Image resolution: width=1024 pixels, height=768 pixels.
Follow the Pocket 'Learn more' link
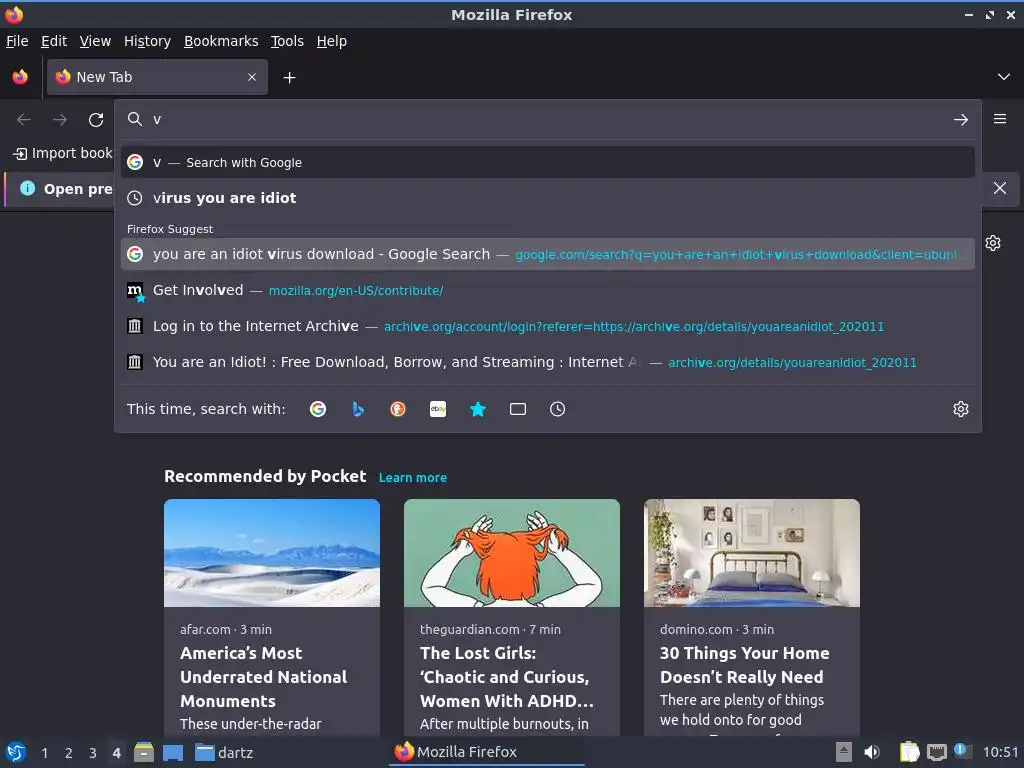pyautogui.click(x=413, y=477)
